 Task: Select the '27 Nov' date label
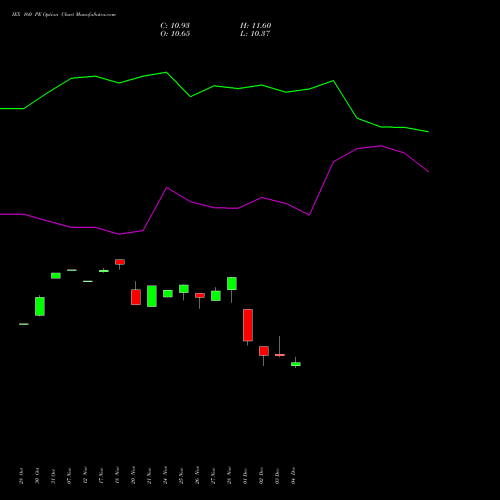click(213, 475)
